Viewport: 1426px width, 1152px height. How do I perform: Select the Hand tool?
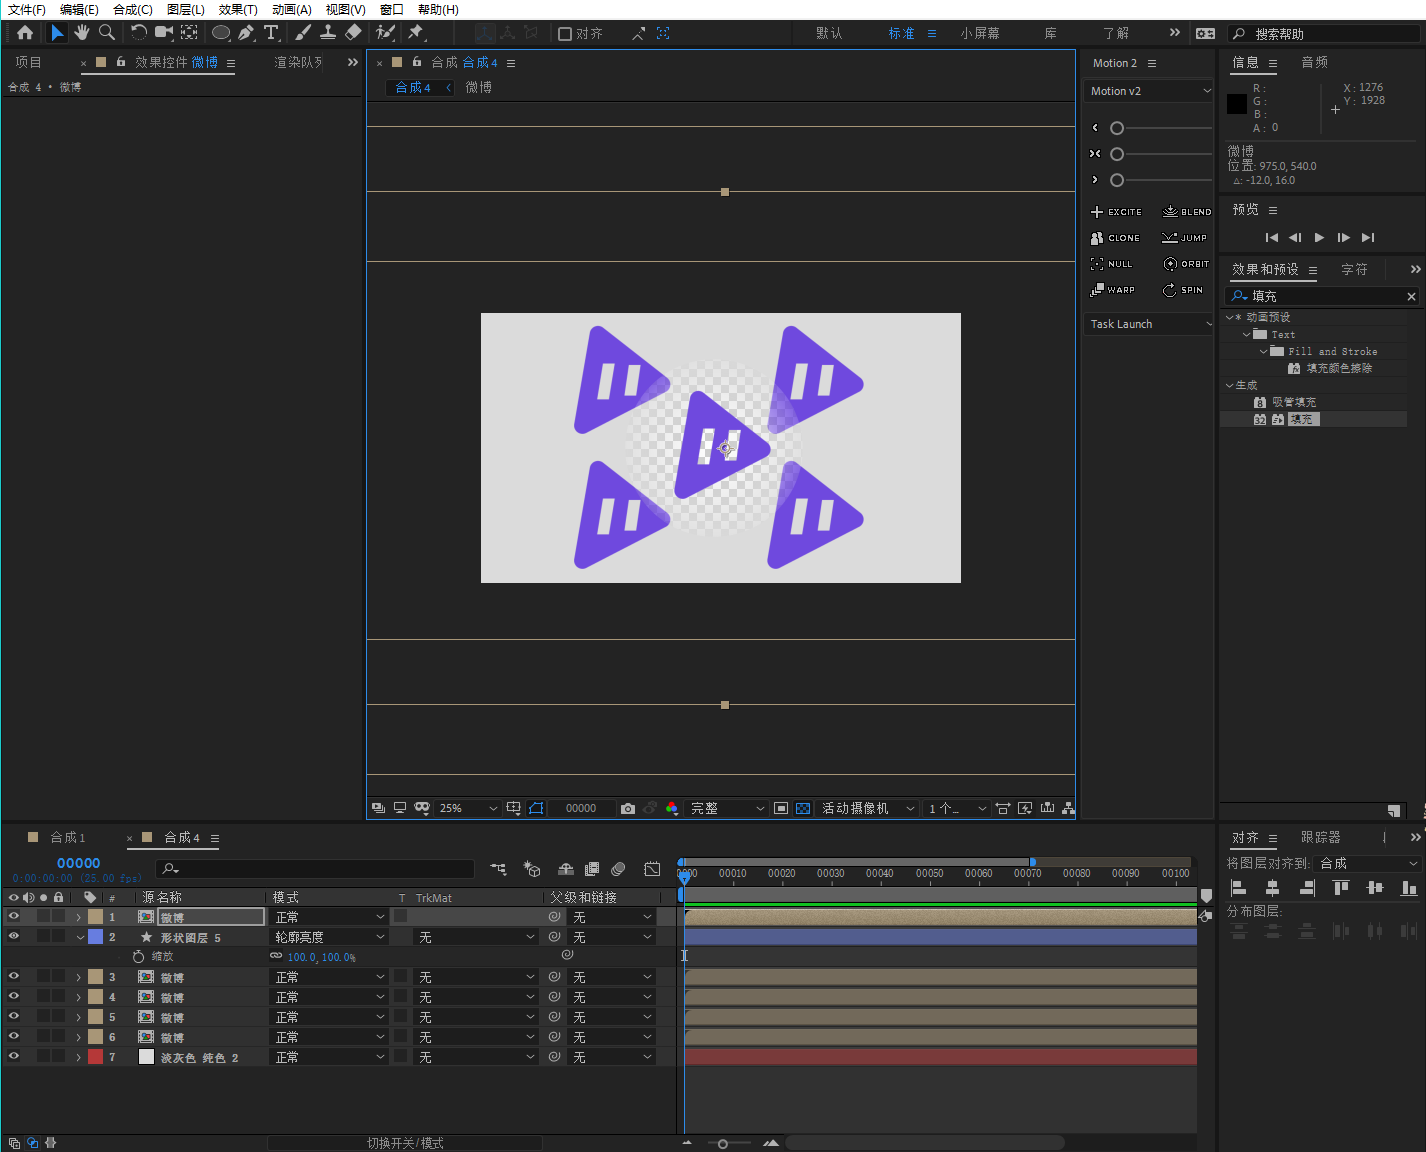(82, 33)
